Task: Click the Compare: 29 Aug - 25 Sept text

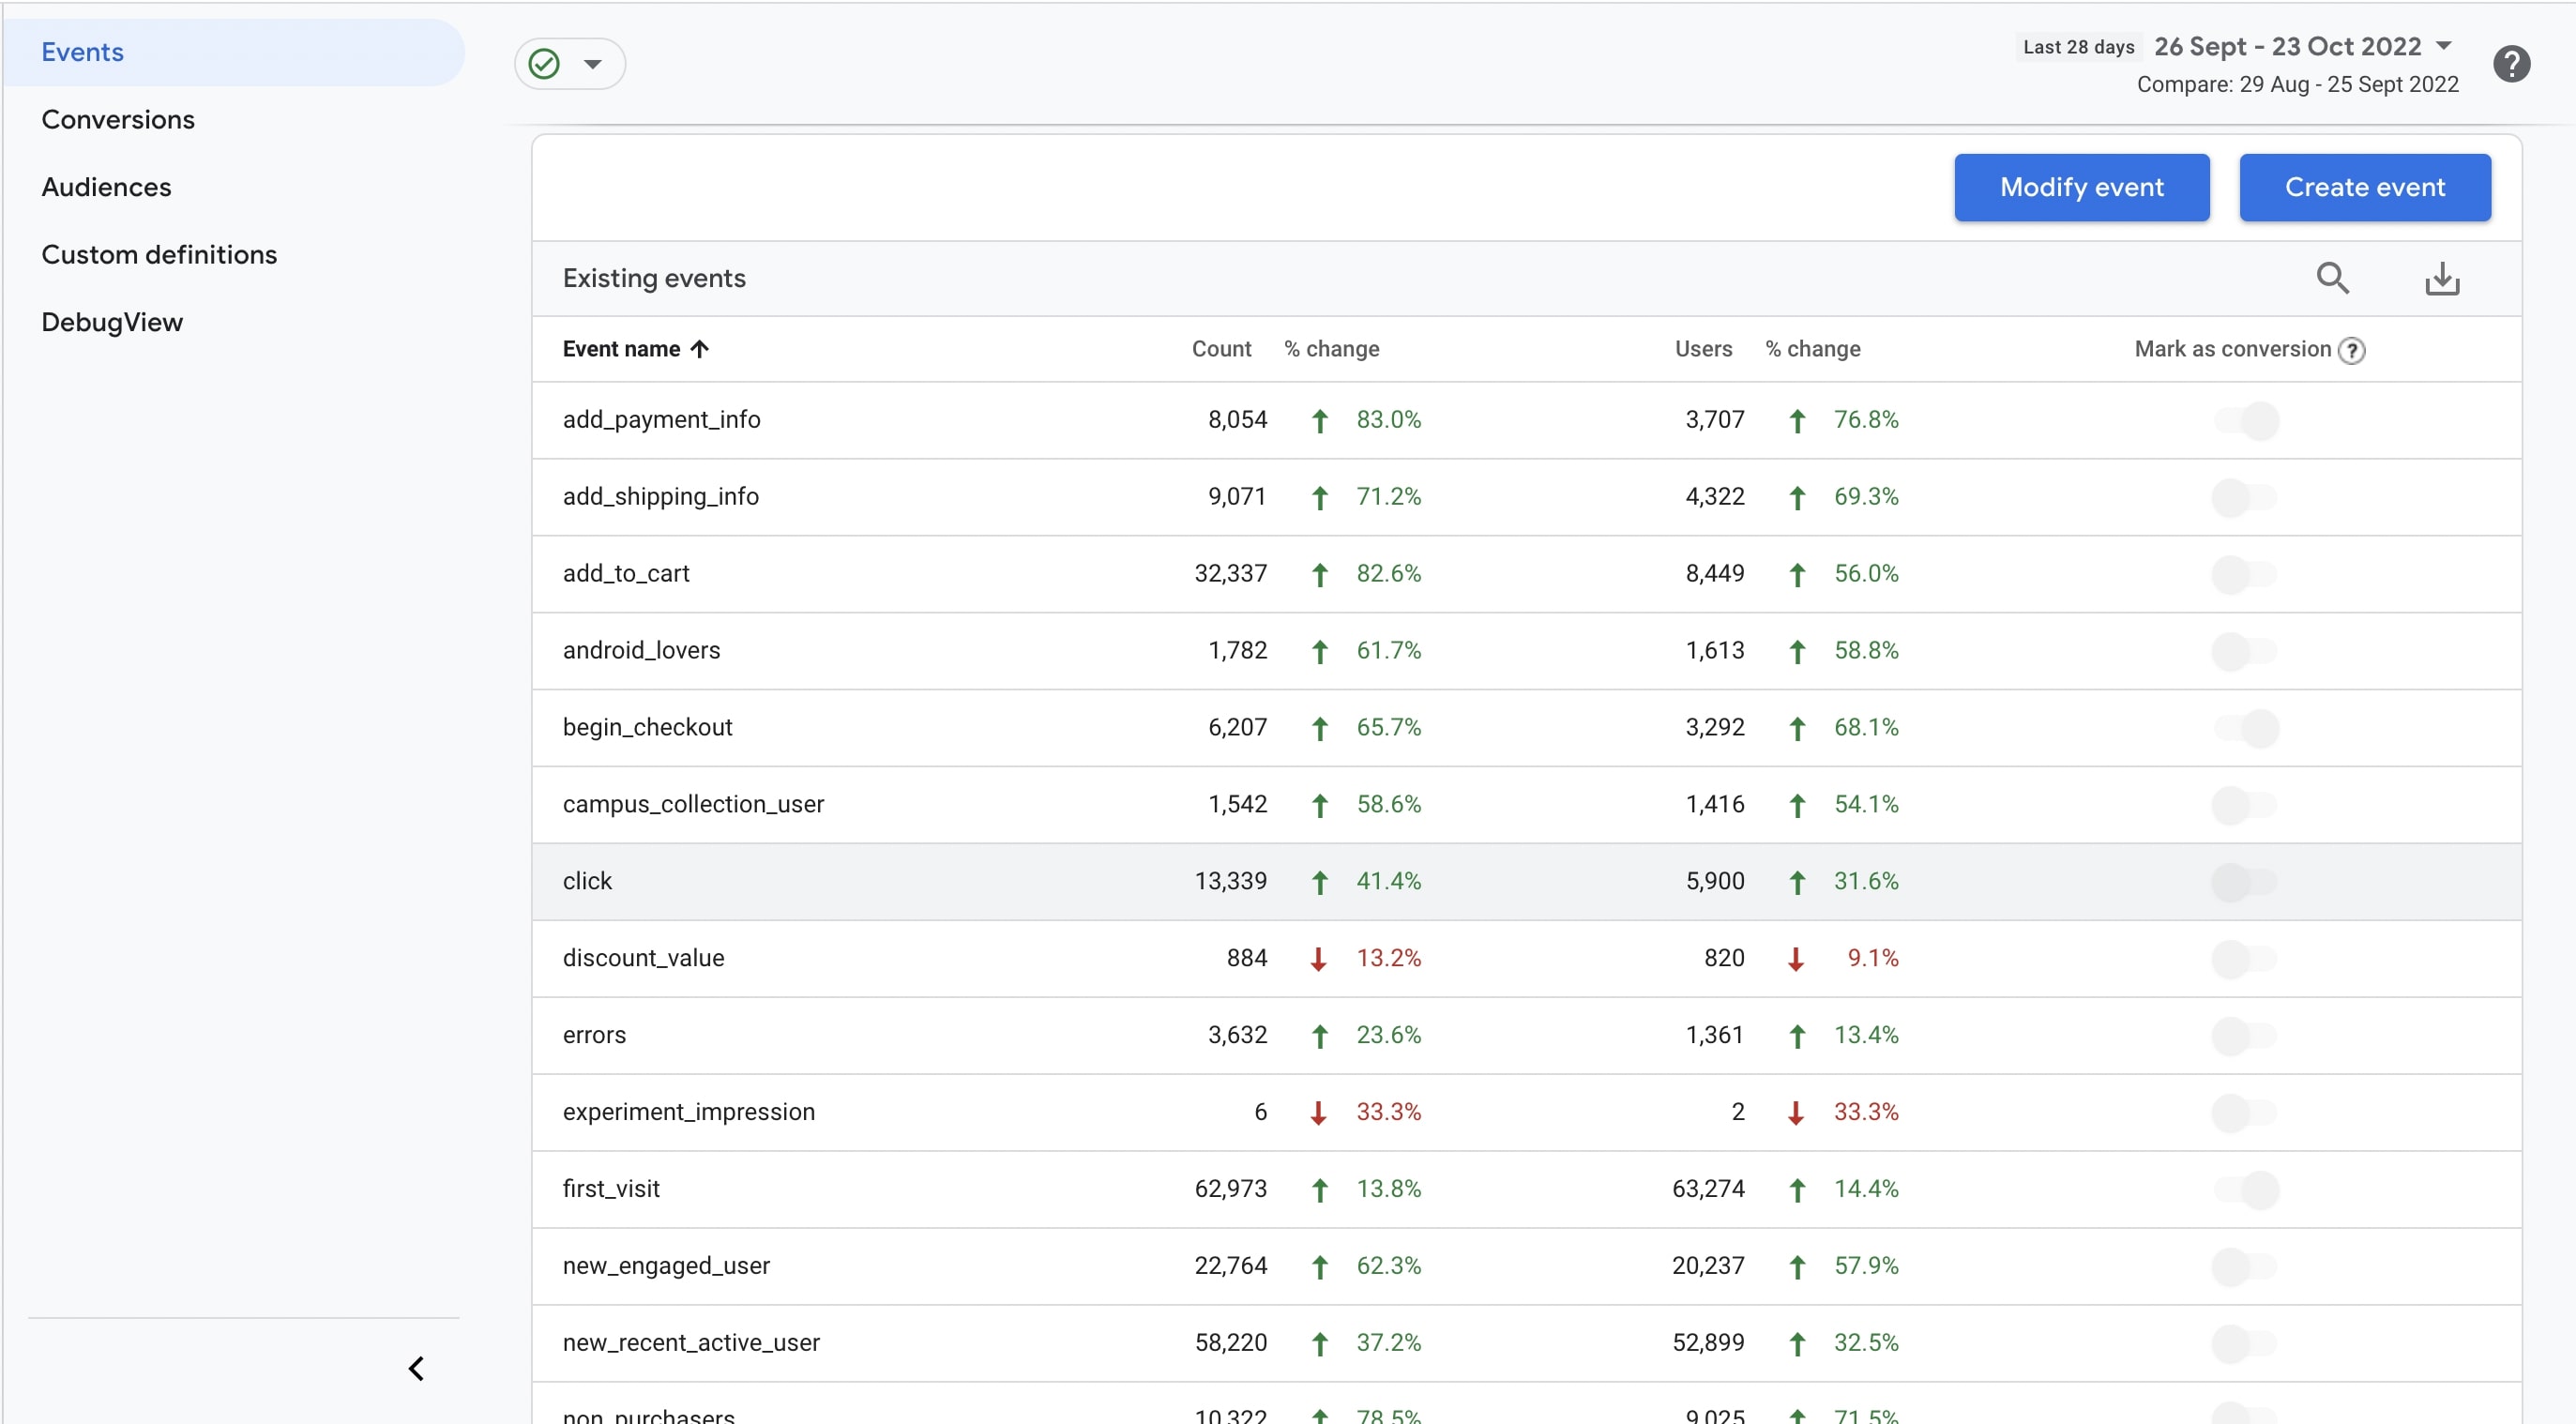Action: click(2297, 85)
